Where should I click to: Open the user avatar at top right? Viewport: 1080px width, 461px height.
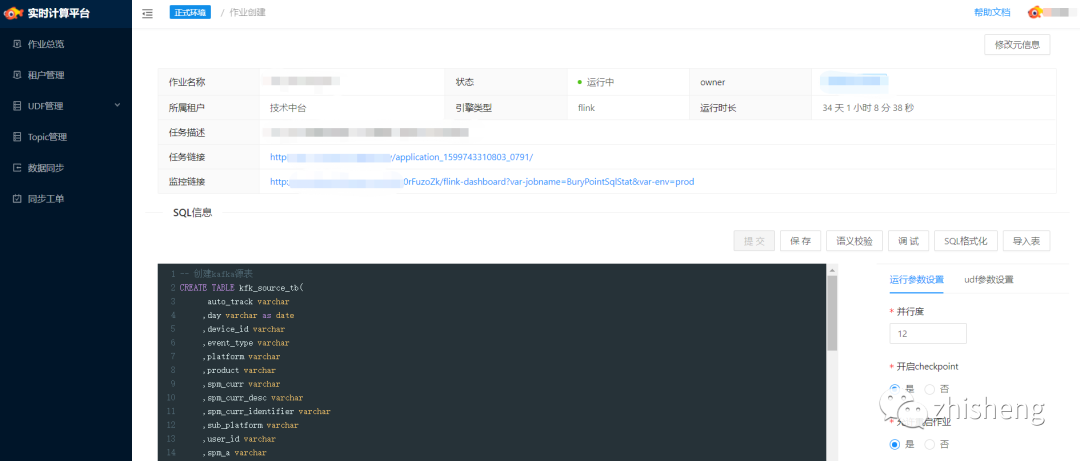pyautogui.click(x=1035, y=12)
